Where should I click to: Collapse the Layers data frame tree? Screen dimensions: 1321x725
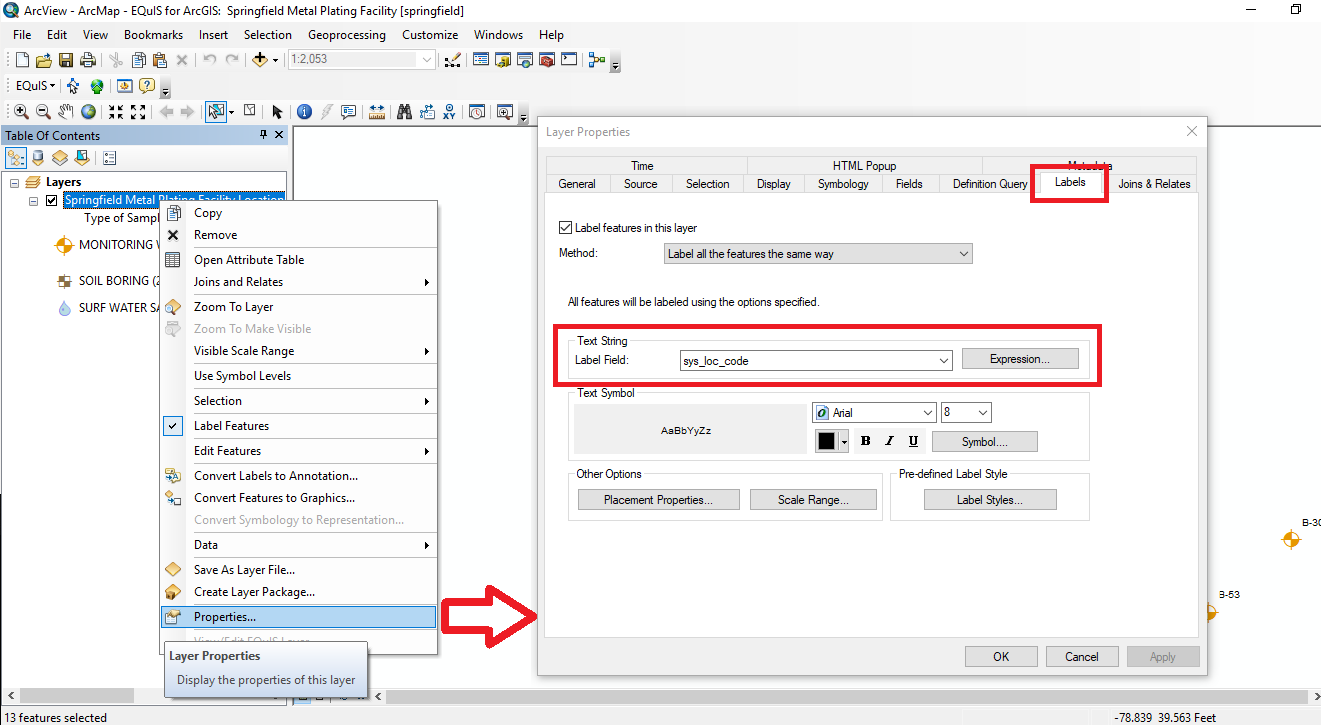[x=15, y=183]
